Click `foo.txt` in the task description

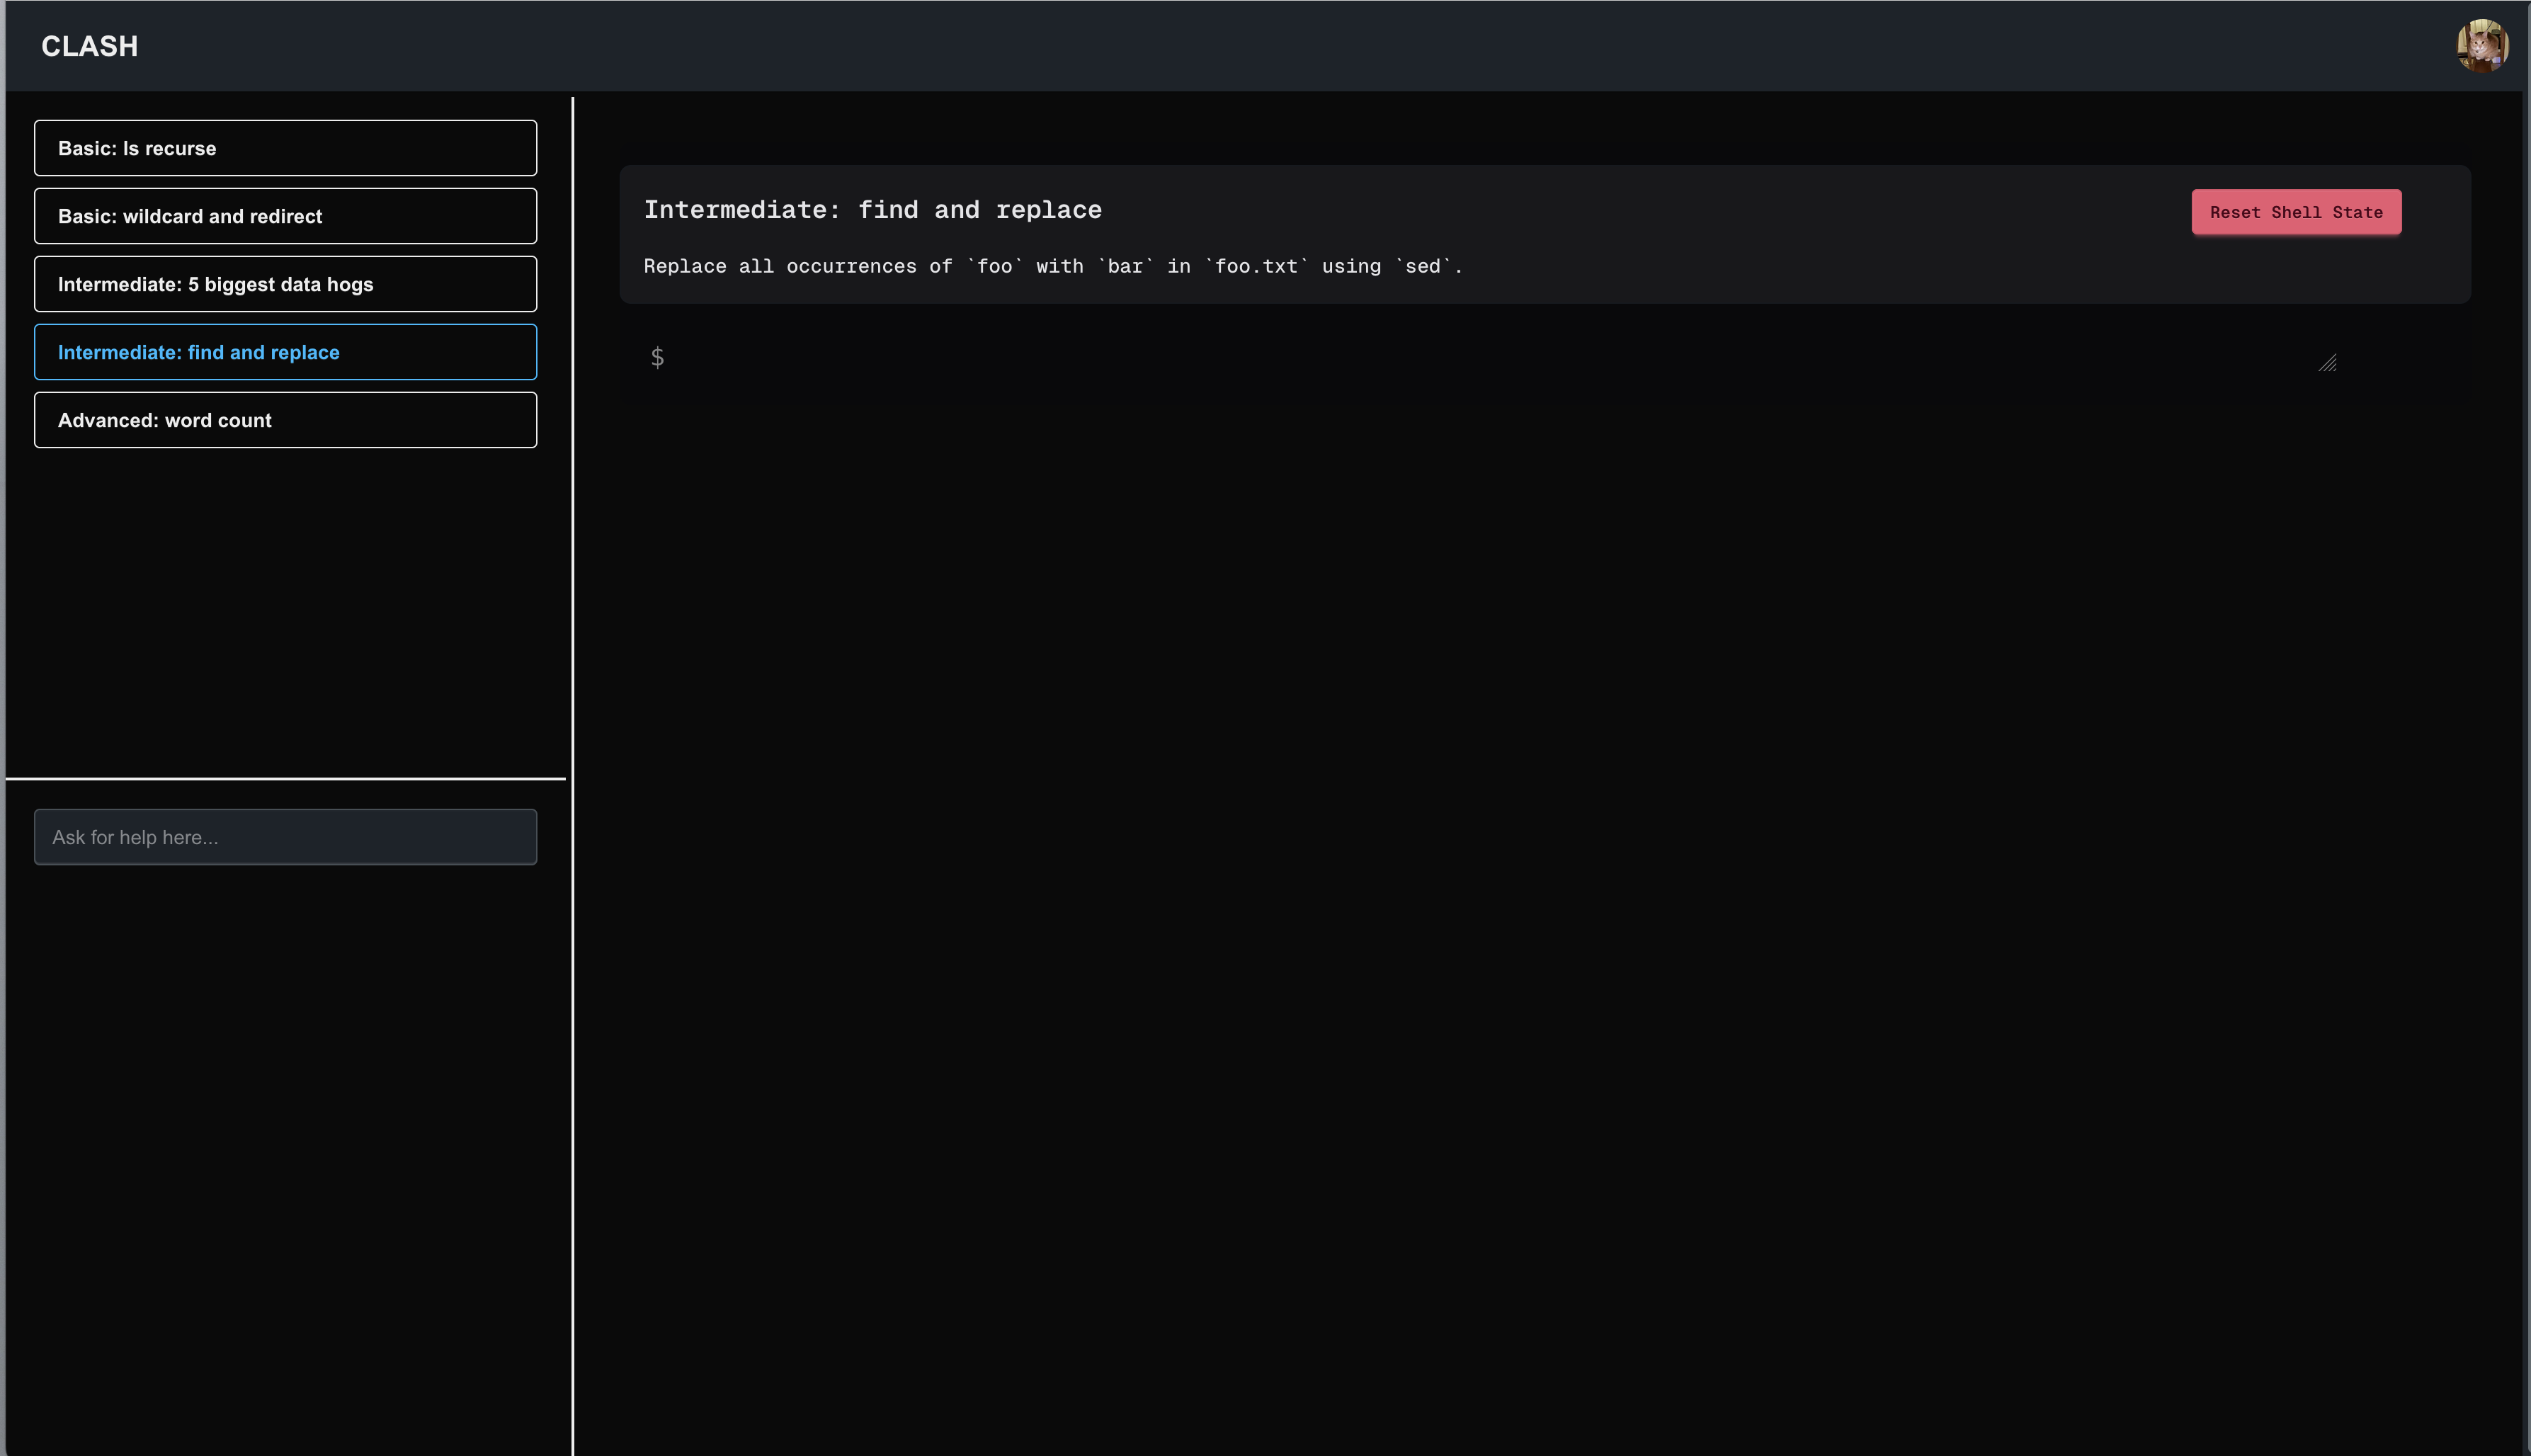coord(1256,266)
